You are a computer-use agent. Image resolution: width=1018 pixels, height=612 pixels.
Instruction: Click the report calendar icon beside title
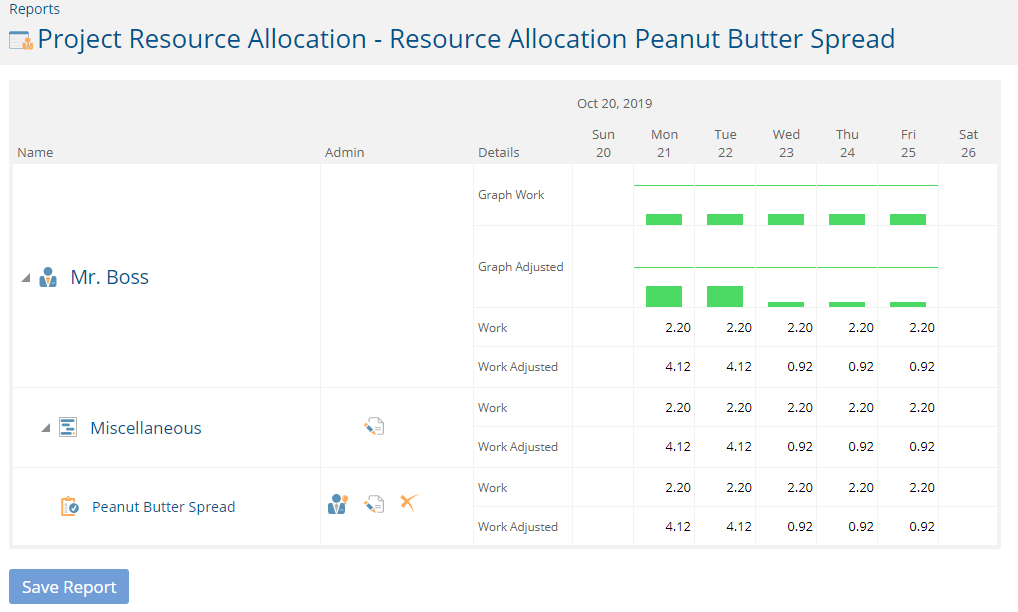click(21, 41)
